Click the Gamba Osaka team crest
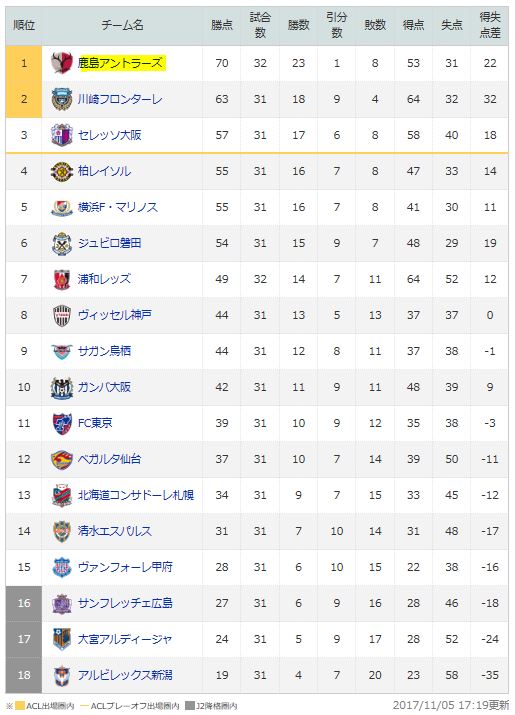The height and width of the screenshot is (715, 515). (62, 387)
